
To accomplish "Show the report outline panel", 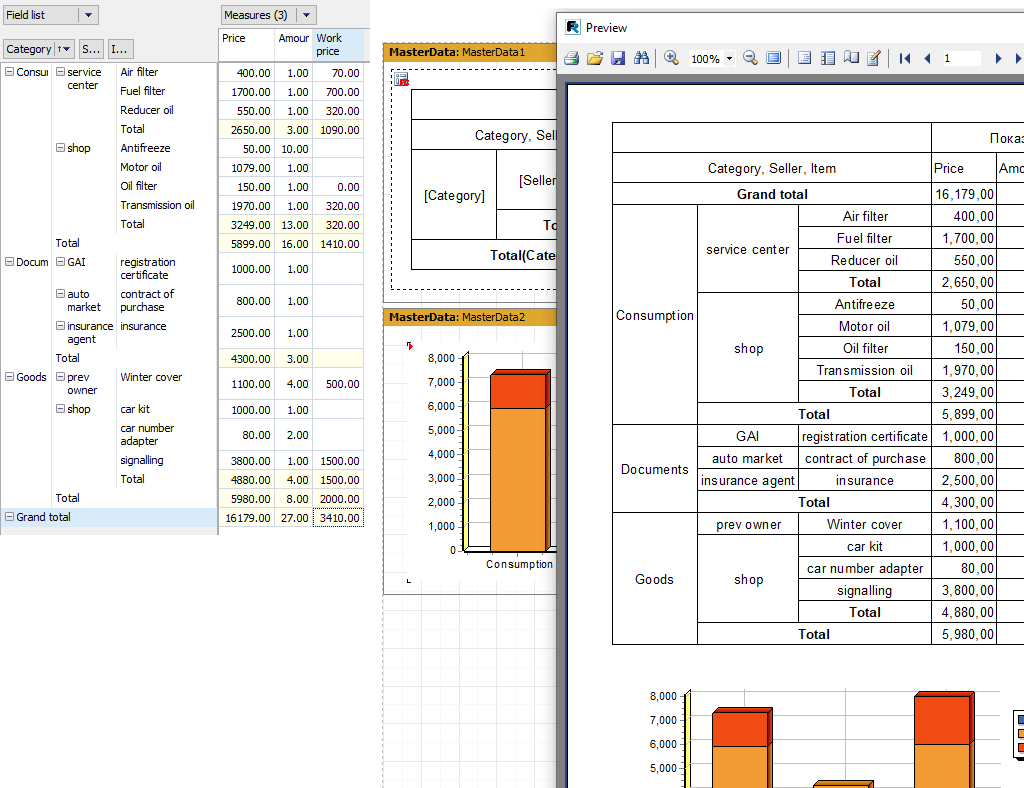I will click(805, 58).
